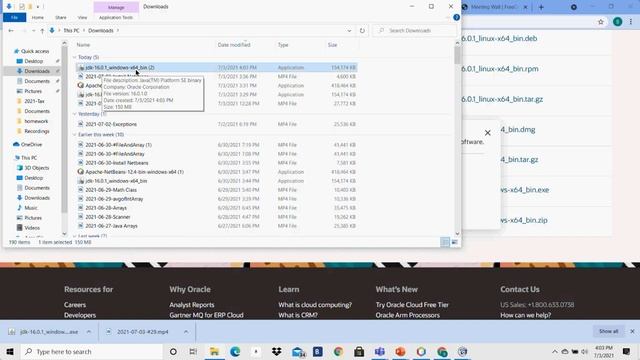Select the Application Tools tab
The width and height of the screenshot is (640, 360).
(116, 18)
